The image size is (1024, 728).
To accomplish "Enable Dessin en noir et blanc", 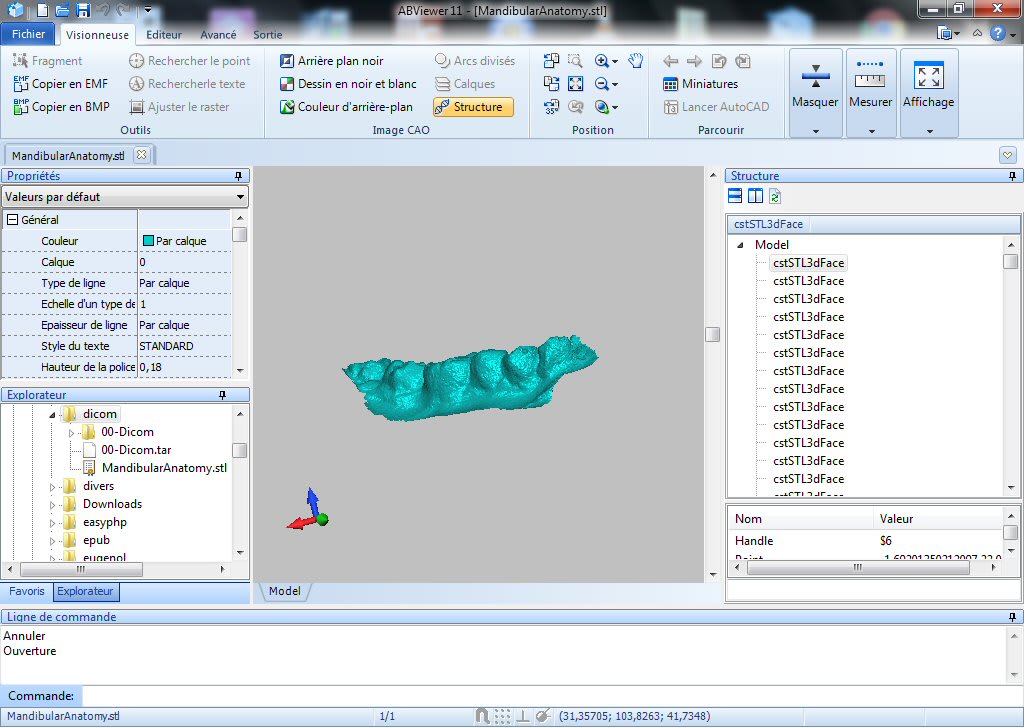I will coord(348,84).
